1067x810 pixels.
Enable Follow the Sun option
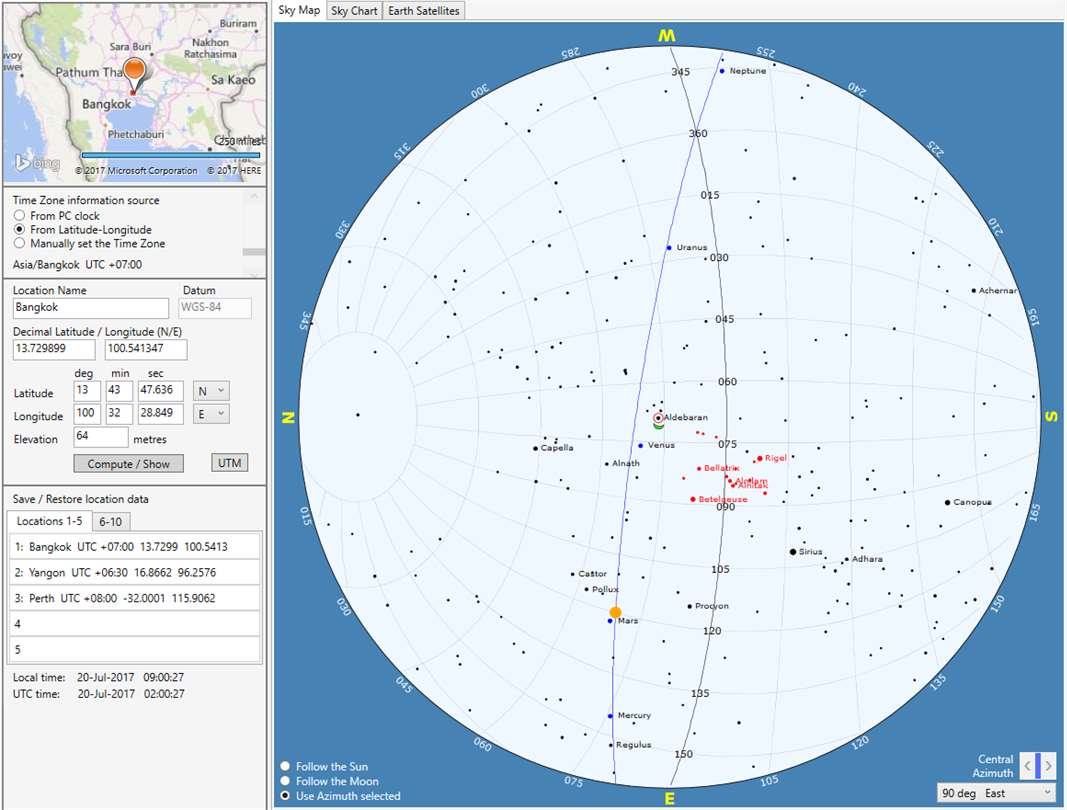[285, 766]
